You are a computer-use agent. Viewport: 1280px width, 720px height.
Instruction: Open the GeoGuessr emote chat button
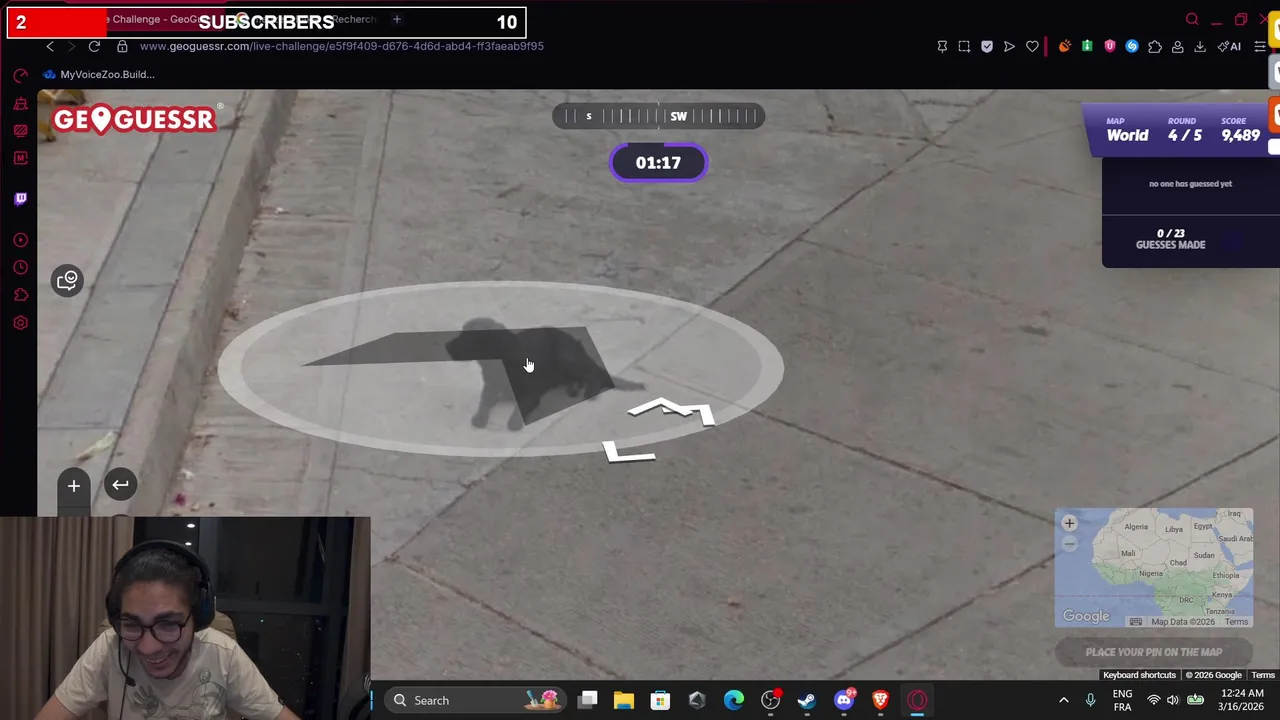pyautogui.click(x=67, y=280)
